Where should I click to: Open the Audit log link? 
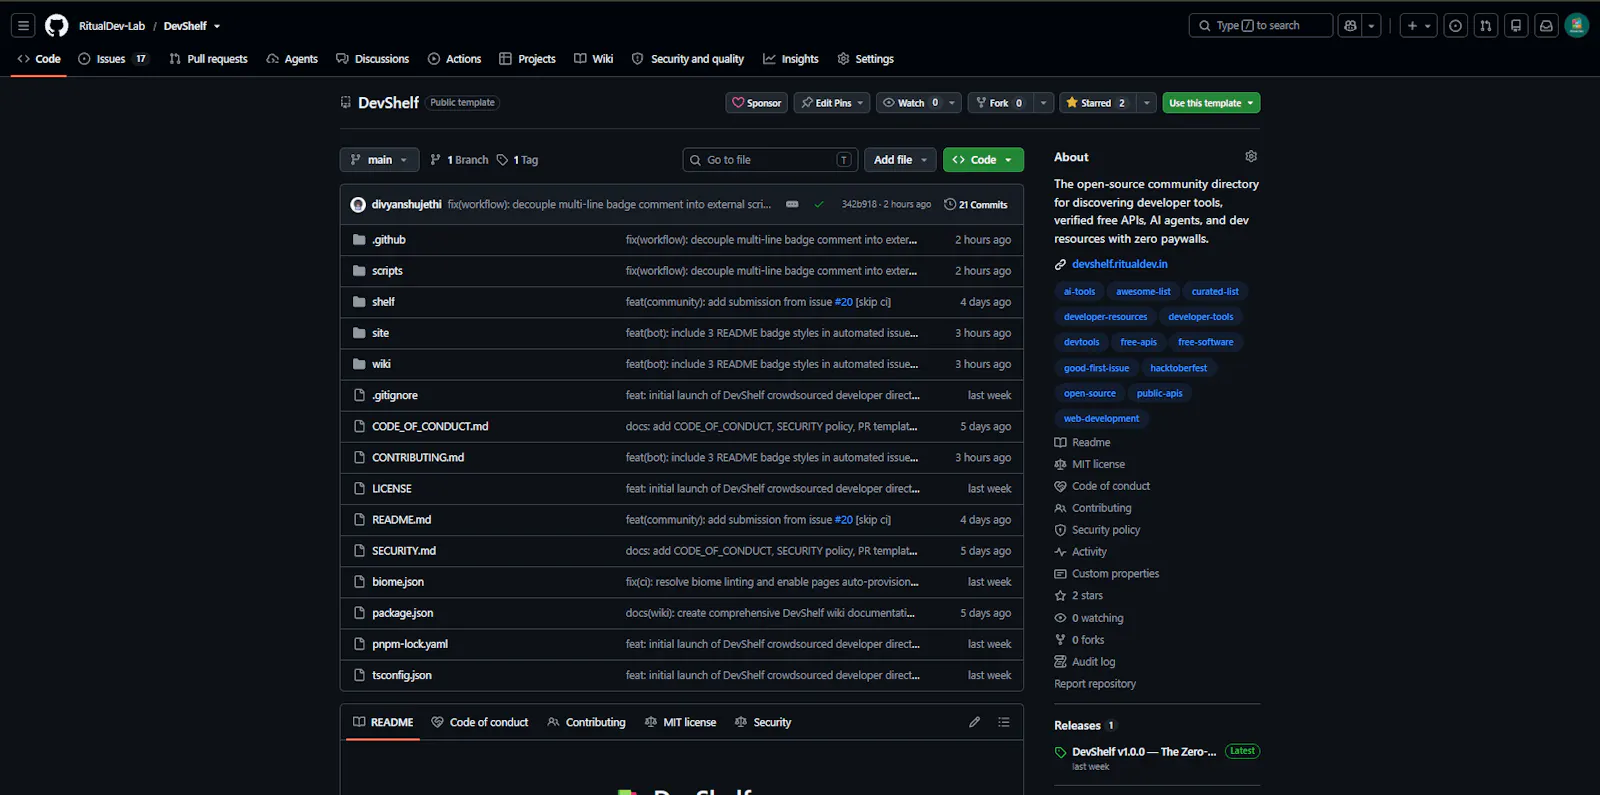(1093, 662)
